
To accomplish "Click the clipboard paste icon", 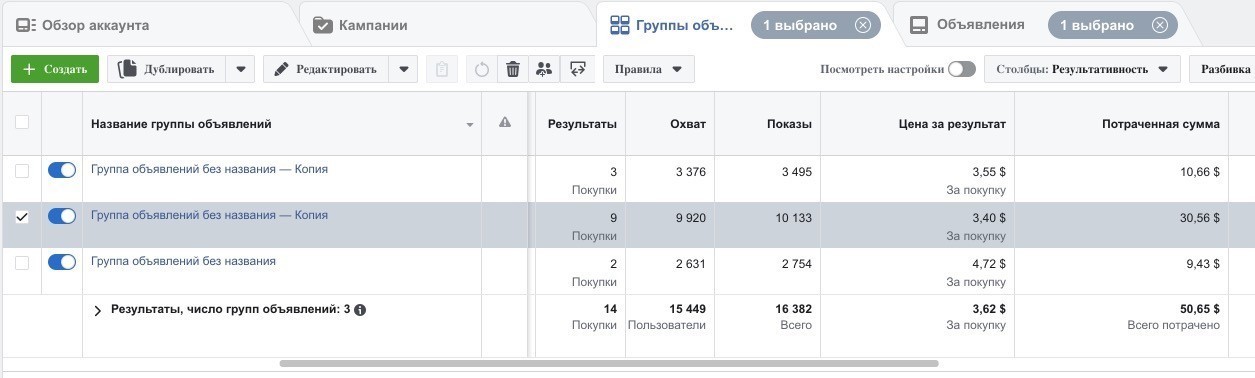I will [x=442, y=69].
